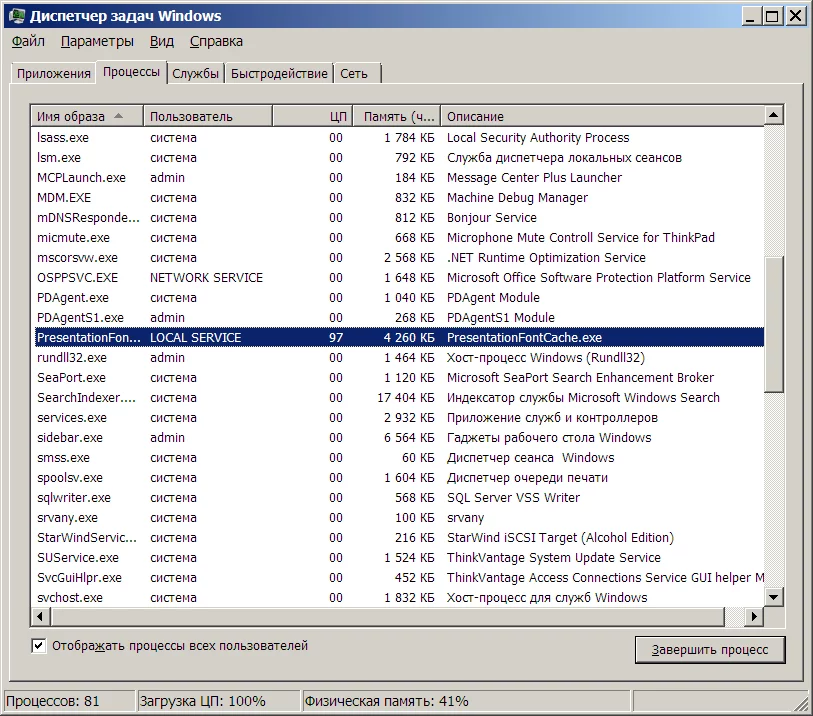Screen dimensions: 813x716
Task: Switch to the Службы tab
Action: [x=195, y=74]
